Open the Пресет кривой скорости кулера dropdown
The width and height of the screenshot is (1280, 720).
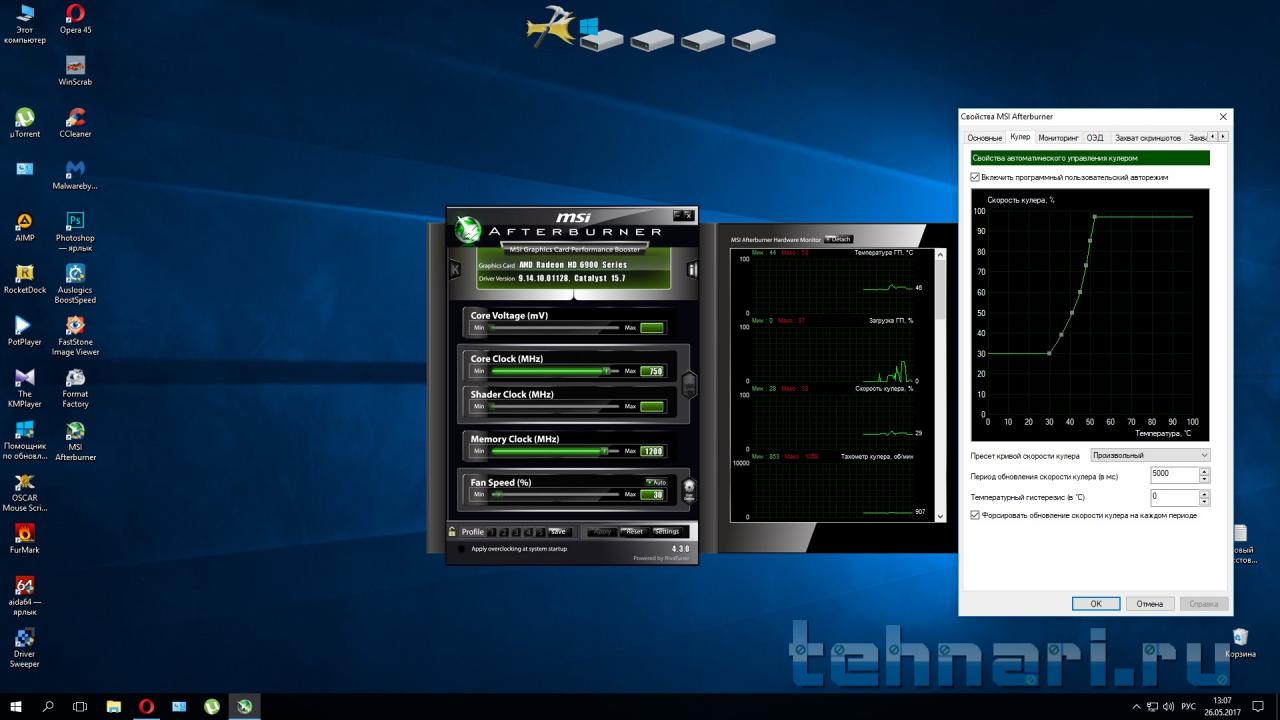click(1150, 455)
